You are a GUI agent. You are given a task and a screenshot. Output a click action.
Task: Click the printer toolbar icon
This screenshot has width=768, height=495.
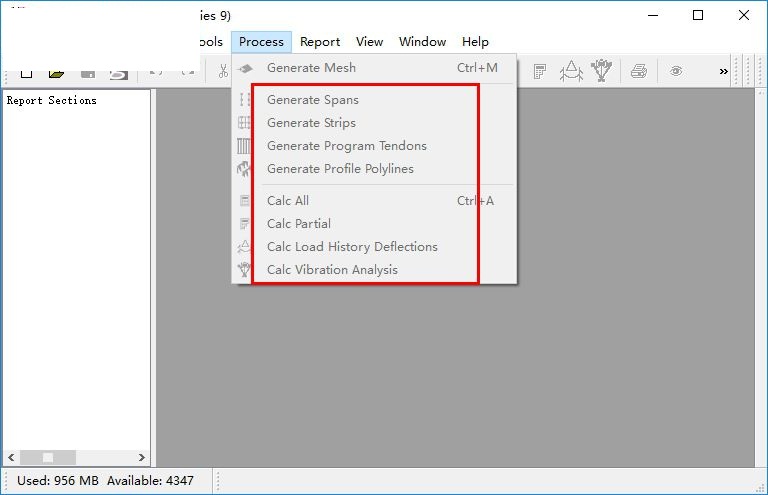(639, 71)
